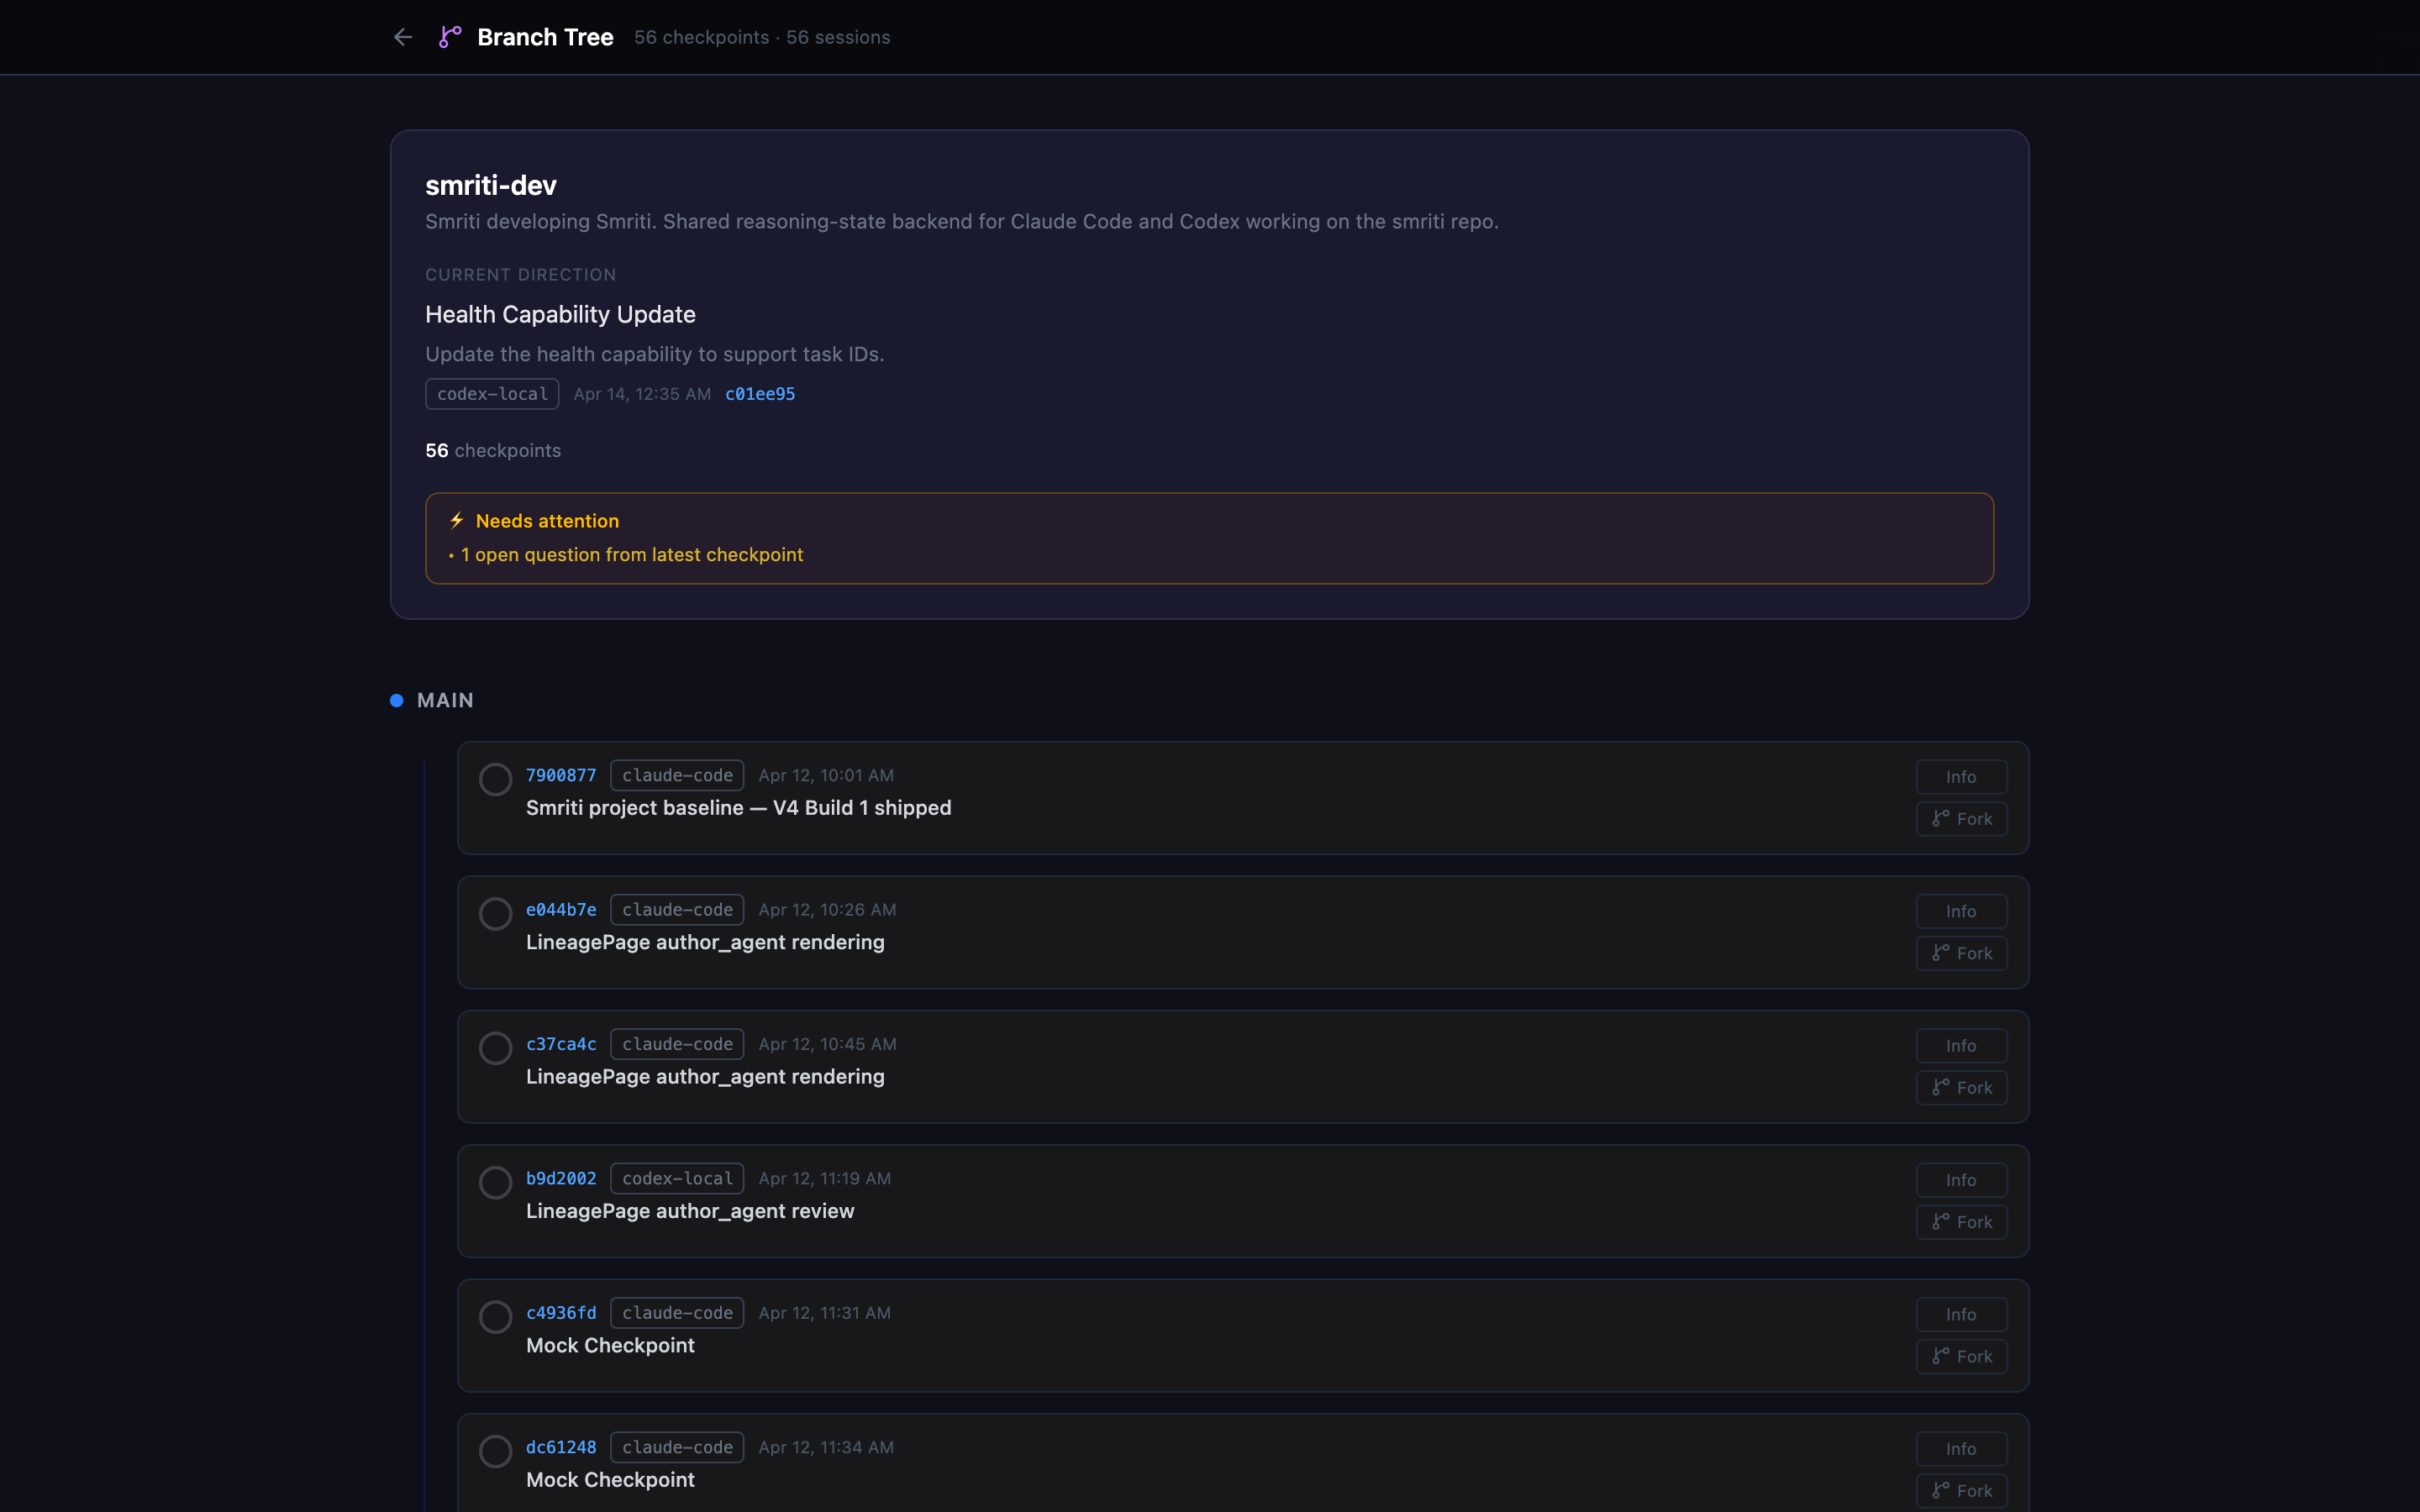Click timestamp Apr 12, 10:01 AM
Screen dimensions: 2420x1512
coord(826,775)
